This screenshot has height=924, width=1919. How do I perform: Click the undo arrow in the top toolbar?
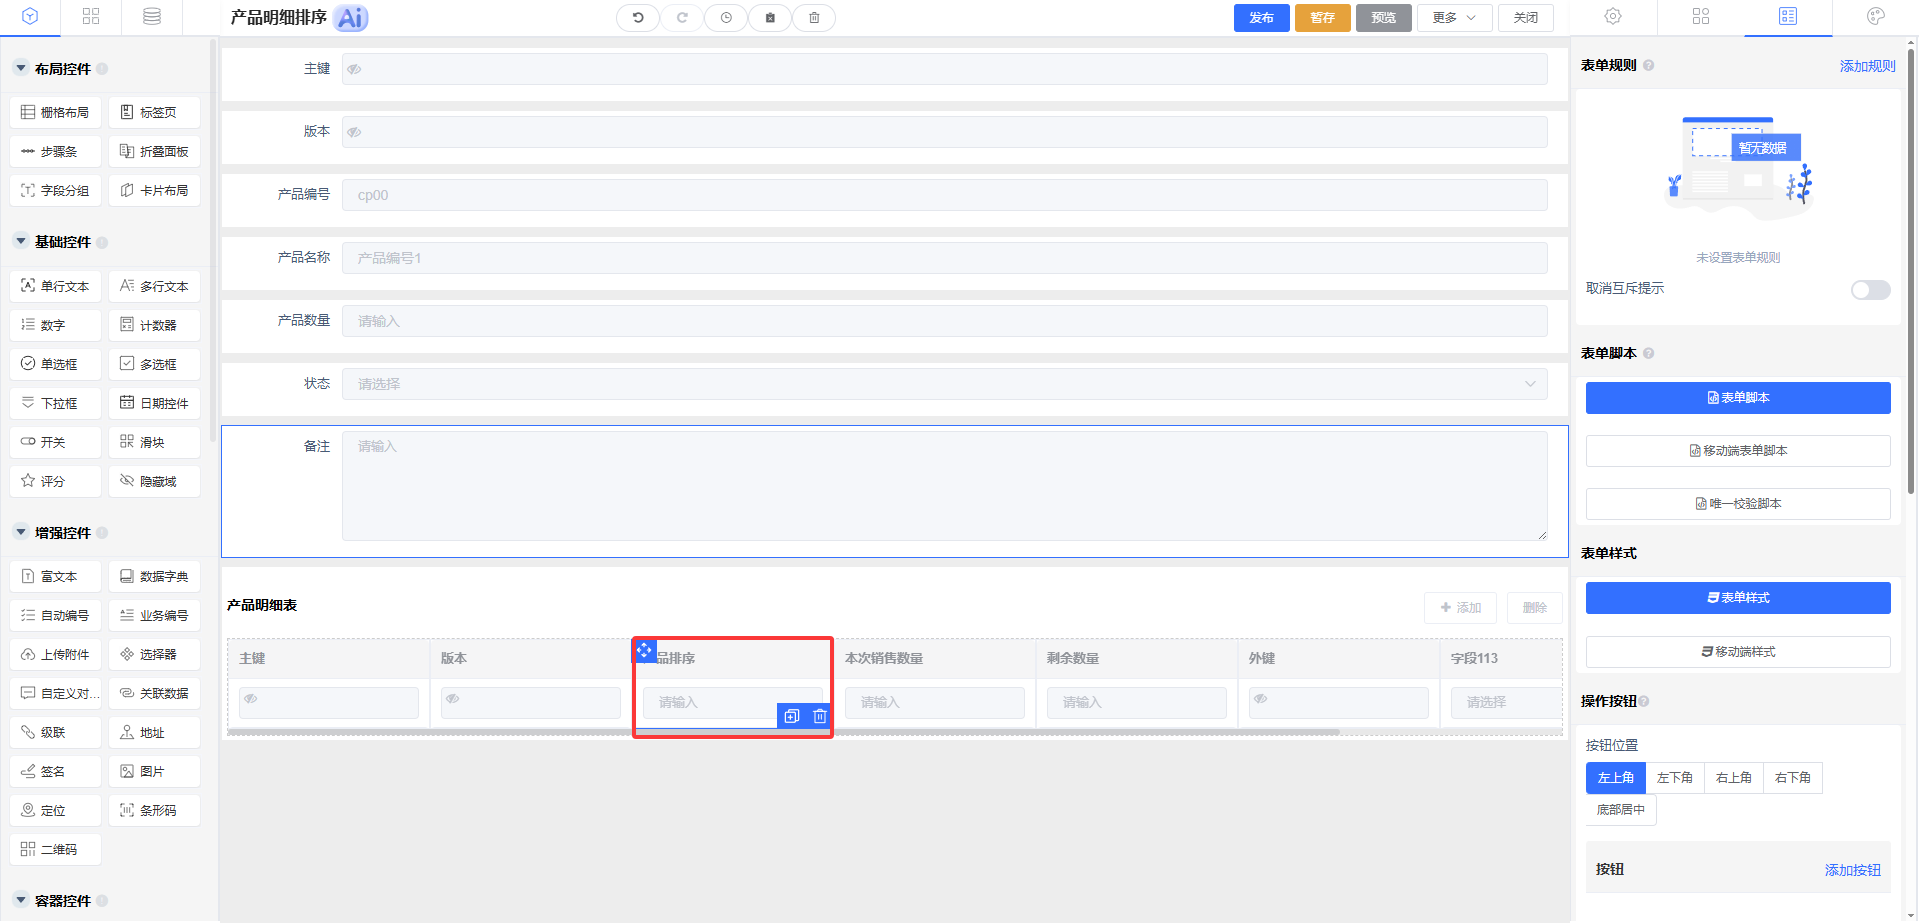[637, 18]
